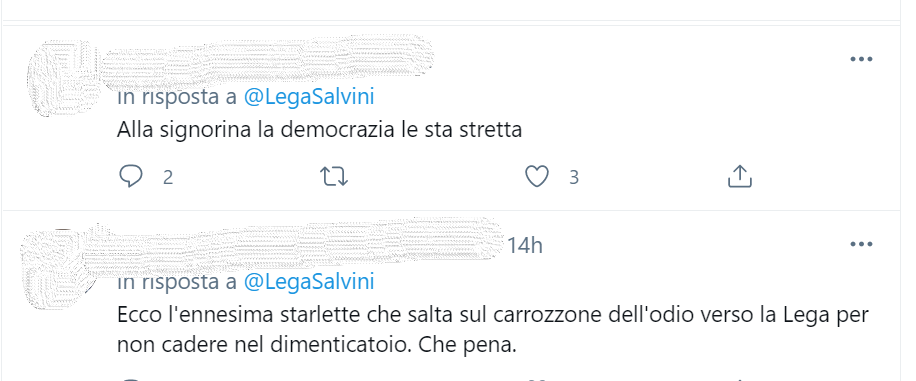
Task: Open the 14h timestamp link
Action: [x=524, y=245]
